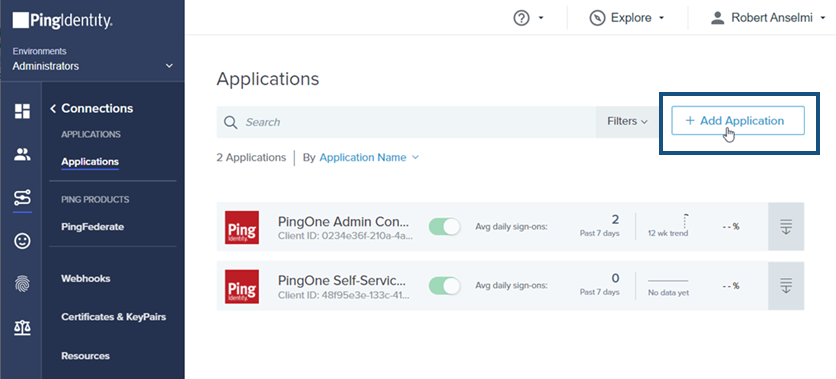The width and height of the screenshot is (836, 379).
Task: Open the balance scale icon in sidebar
Action: point(22,327)
